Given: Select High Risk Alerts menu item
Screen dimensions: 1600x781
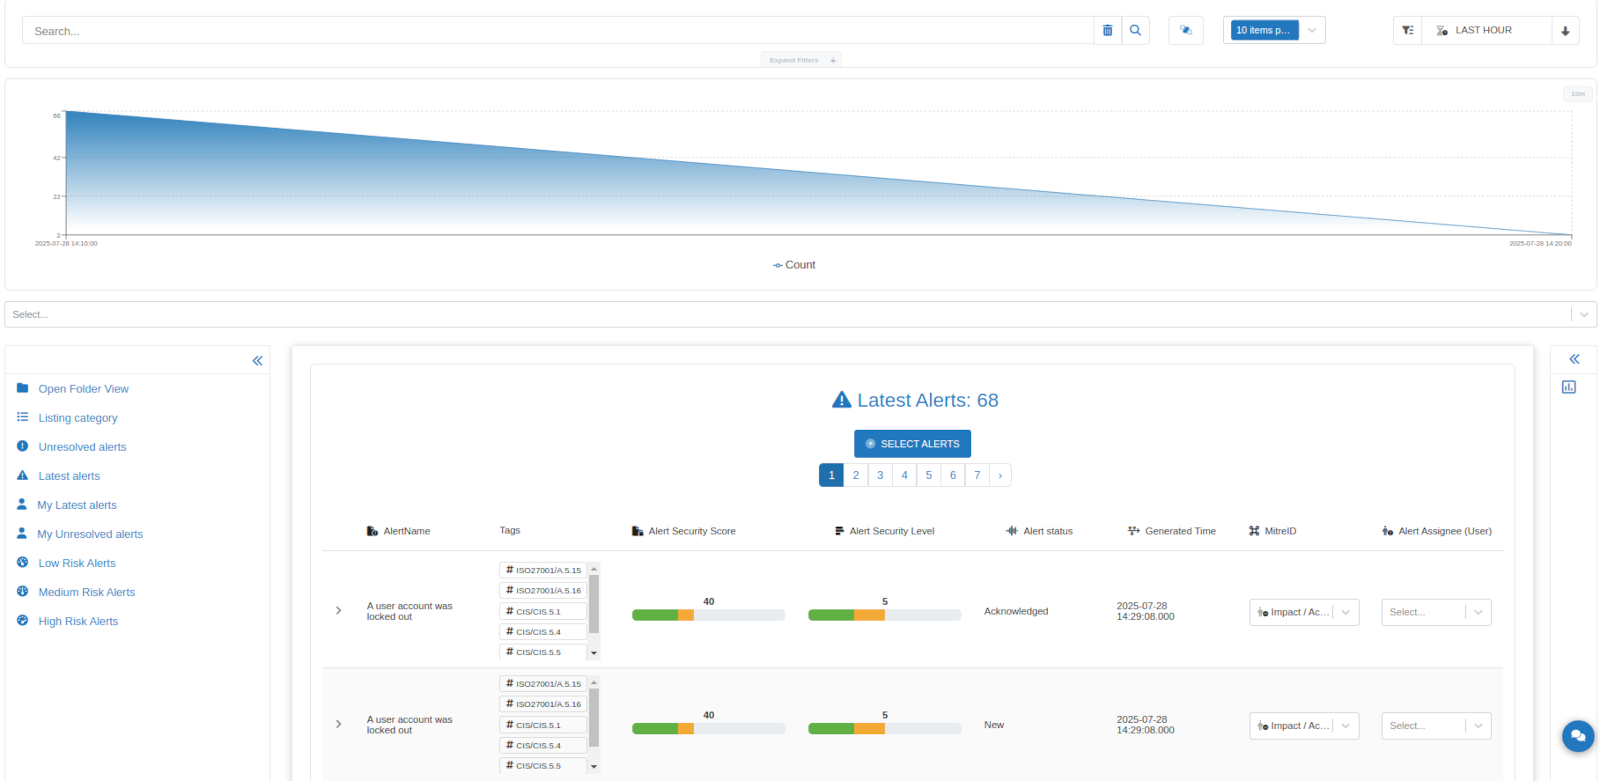Looking at the screenshot, I should click(78, 621).
